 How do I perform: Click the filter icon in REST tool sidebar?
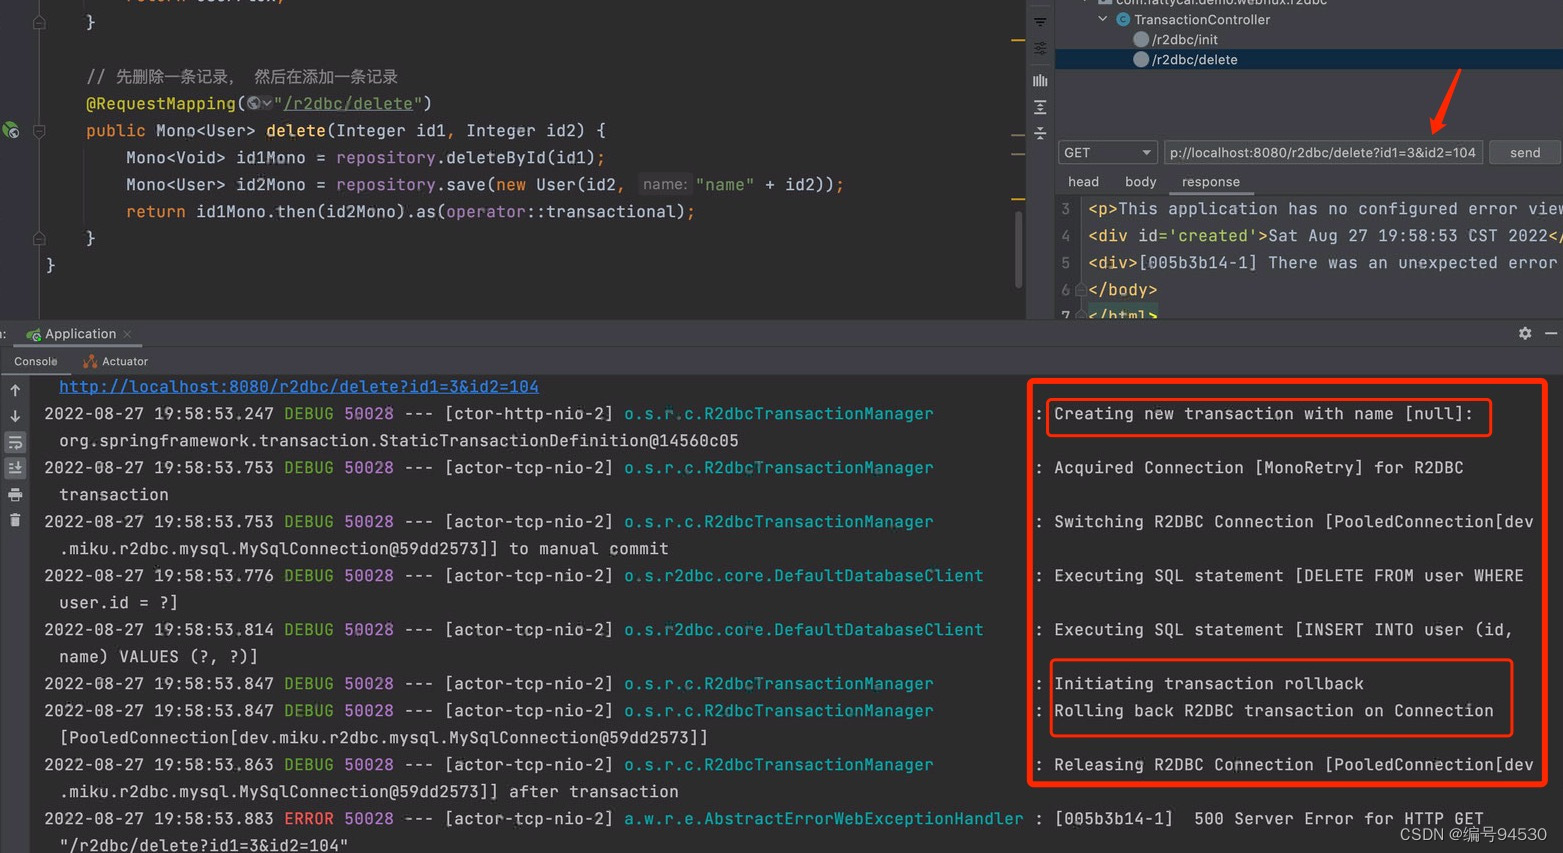click(1040, 21)
